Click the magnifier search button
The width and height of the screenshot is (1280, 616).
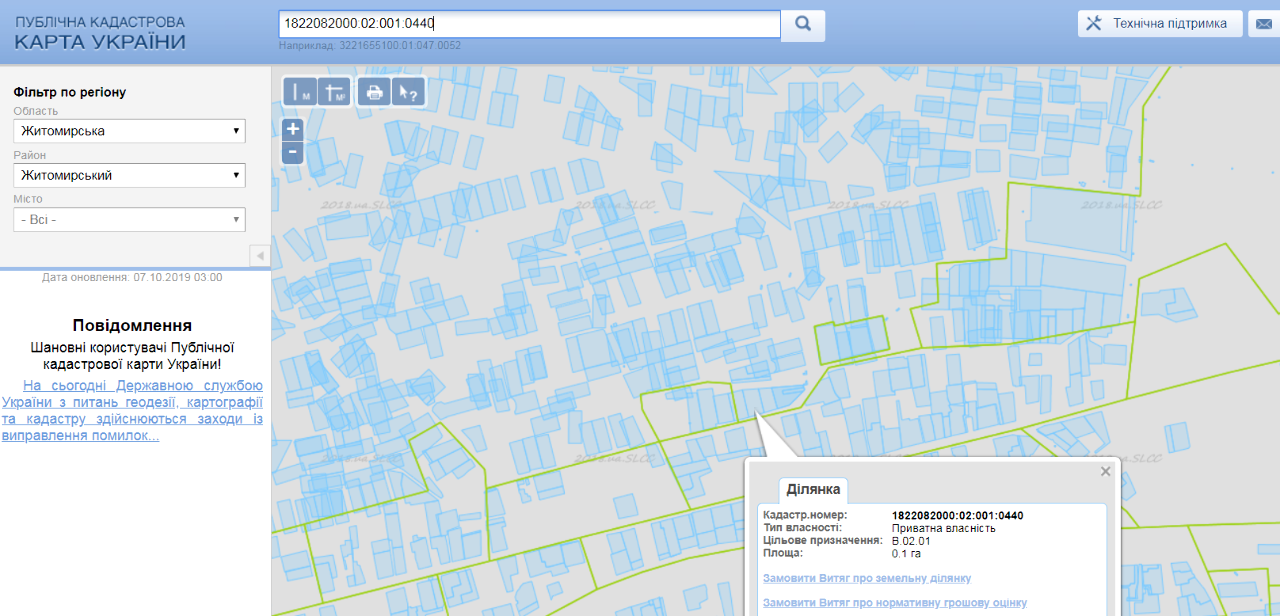[802, 24]
